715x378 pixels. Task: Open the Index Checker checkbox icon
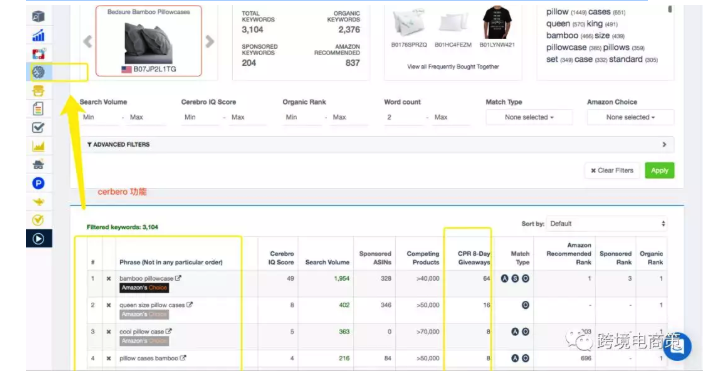point(38,128)
